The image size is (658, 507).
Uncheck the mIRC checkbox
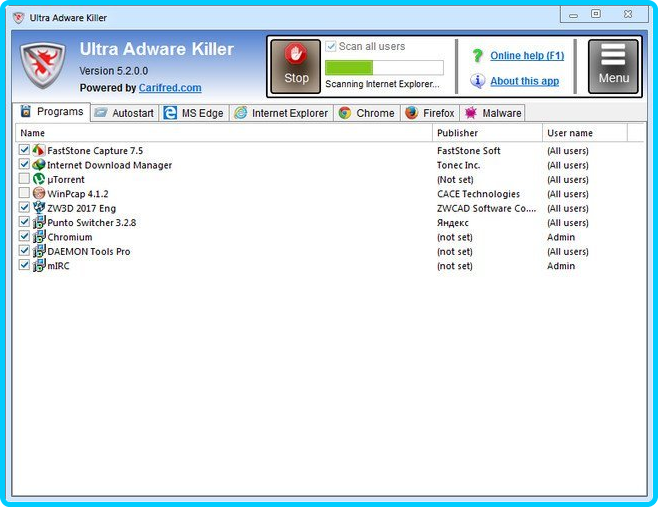click(24, 265)
